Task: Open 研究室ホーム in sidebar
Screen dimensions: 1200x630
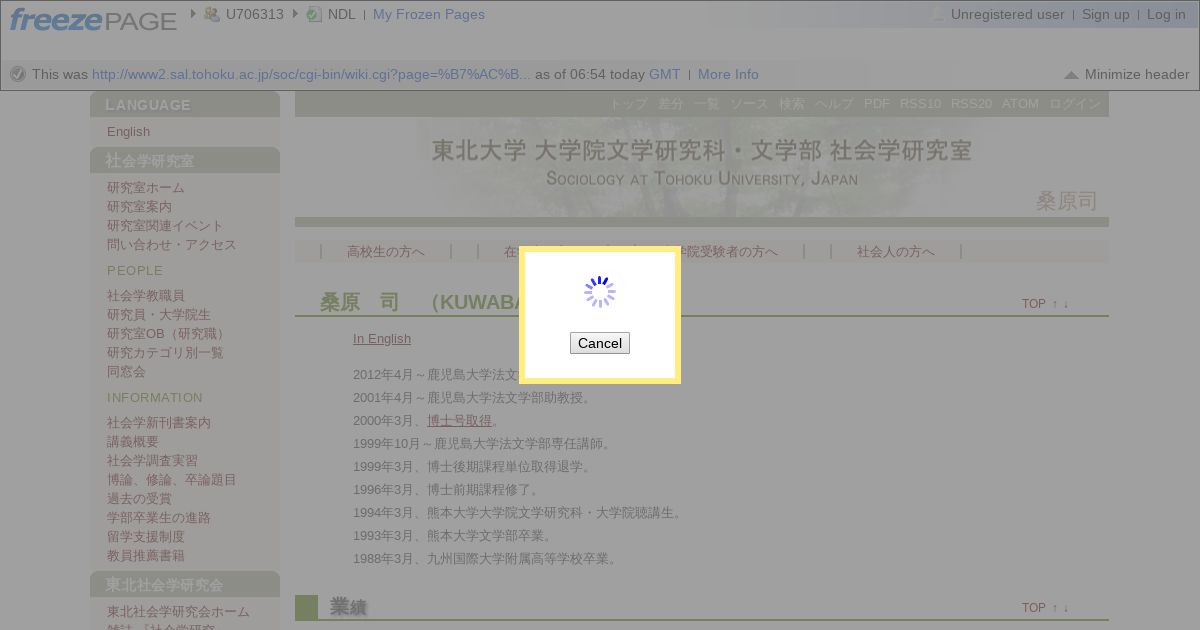Action: (146, 187)
